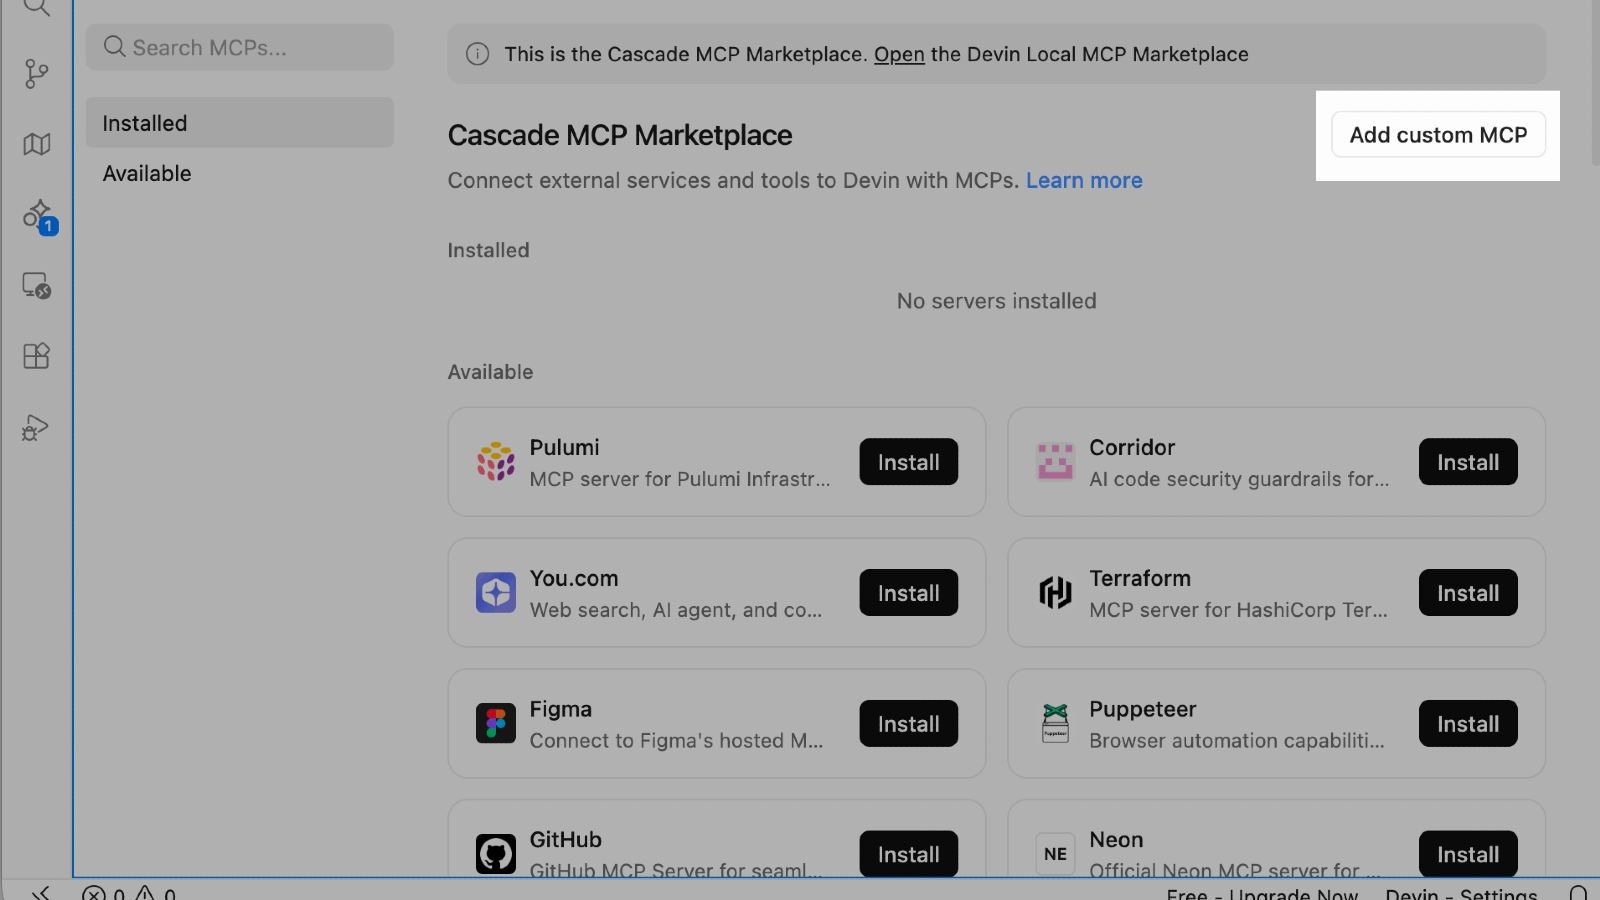Open the Learn more link
The width and height of the screenshot is (1600, 900).
(x=1084, y=180)
